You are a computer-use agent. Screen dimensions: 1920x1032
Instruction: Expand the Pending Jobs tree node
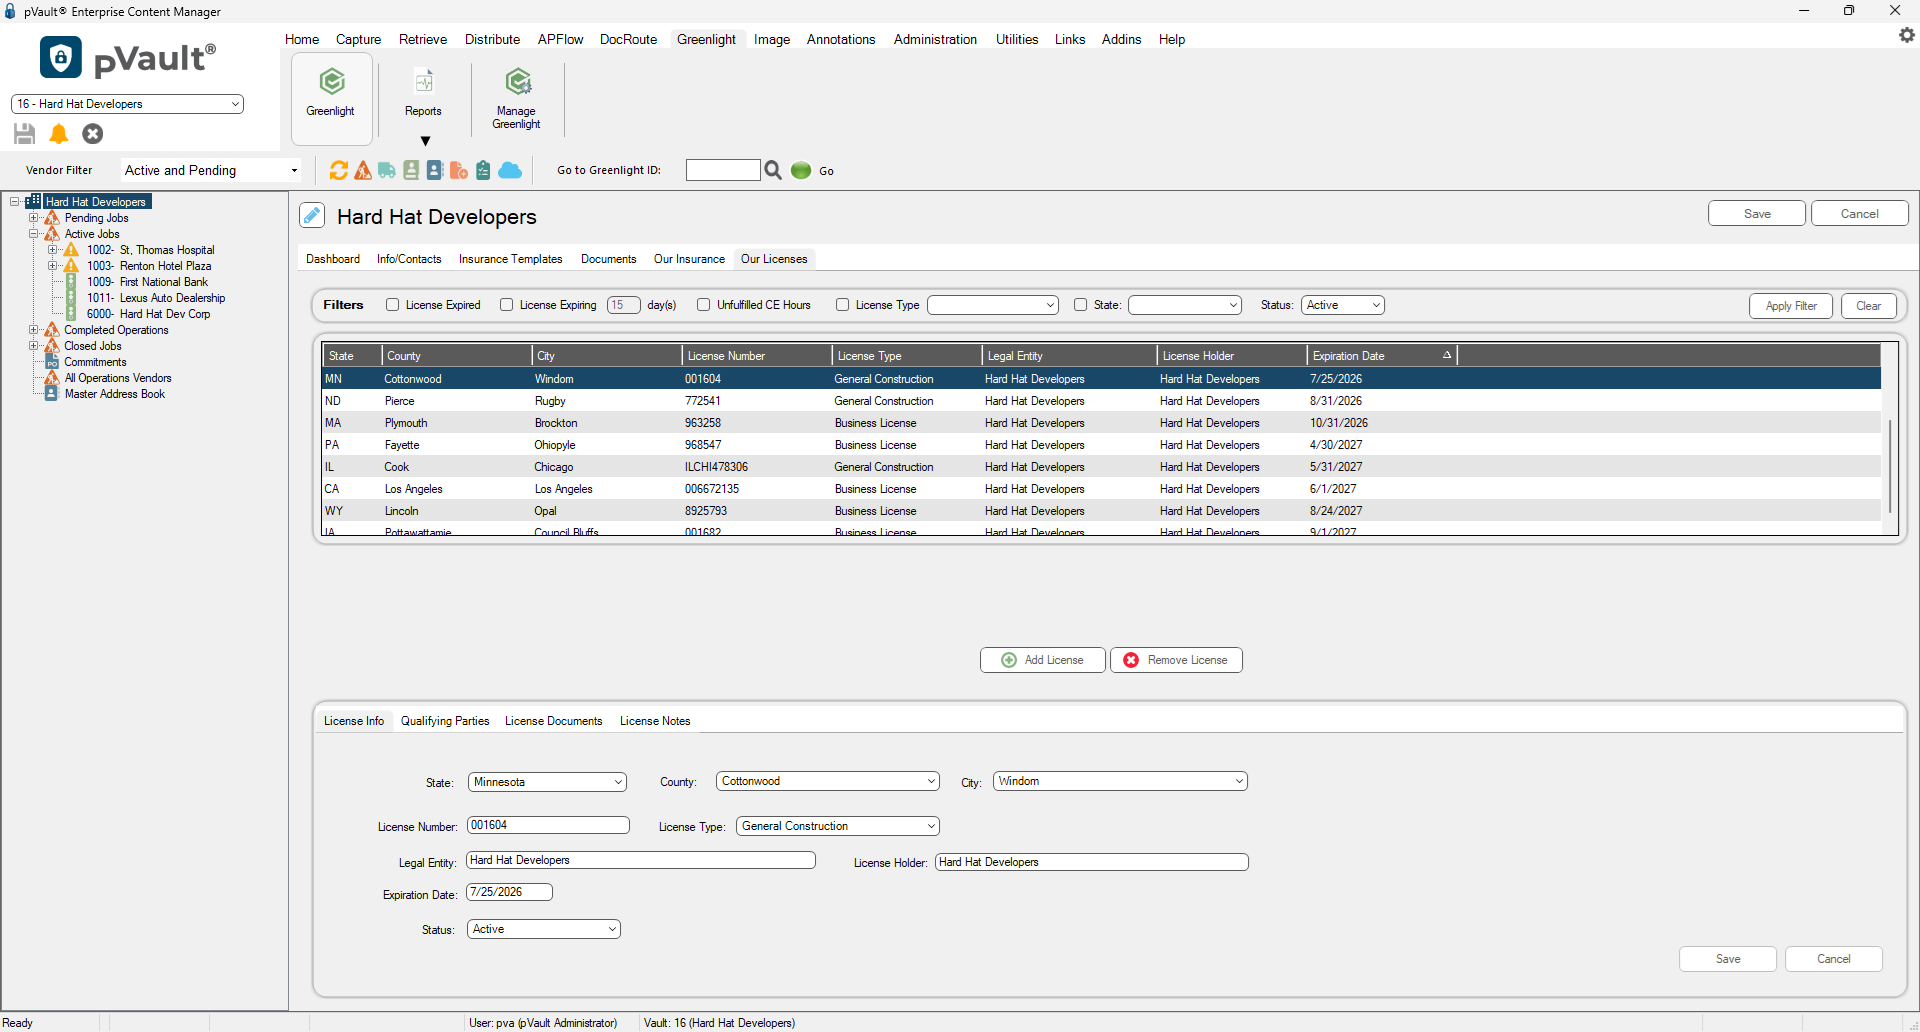[34, 218]
